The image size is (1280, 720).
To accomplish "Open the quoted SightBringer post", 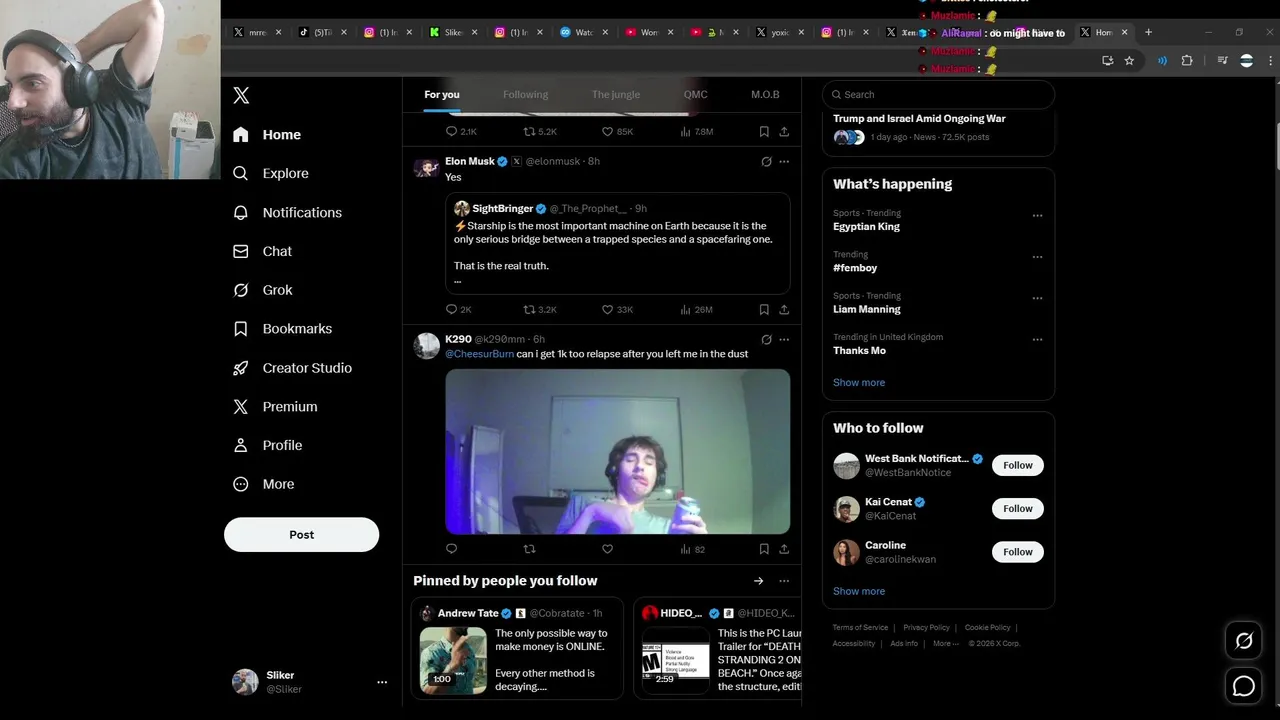I will click(x=617, y=243).
